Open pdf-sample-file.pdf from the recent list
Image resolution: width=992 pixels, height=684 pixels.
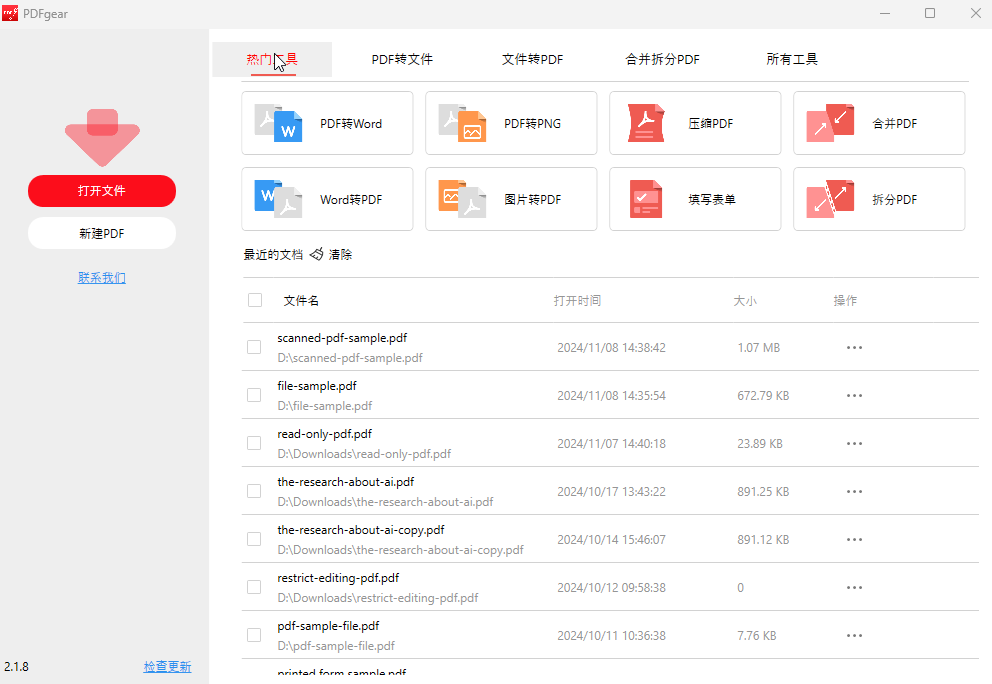[x=328, y=626]
